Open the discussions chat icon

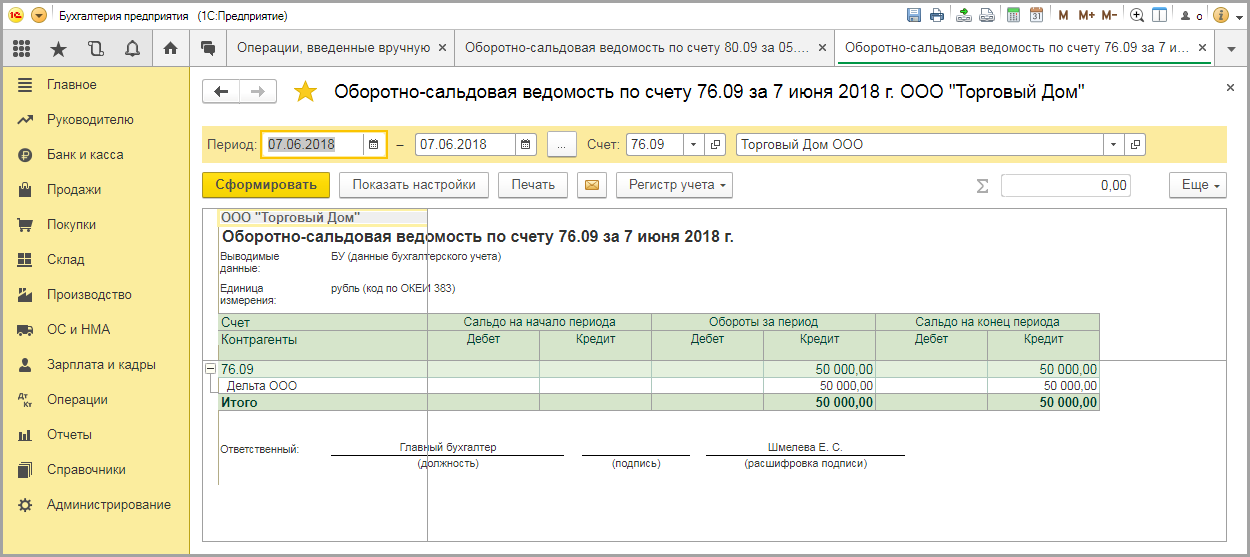(208, 47)
